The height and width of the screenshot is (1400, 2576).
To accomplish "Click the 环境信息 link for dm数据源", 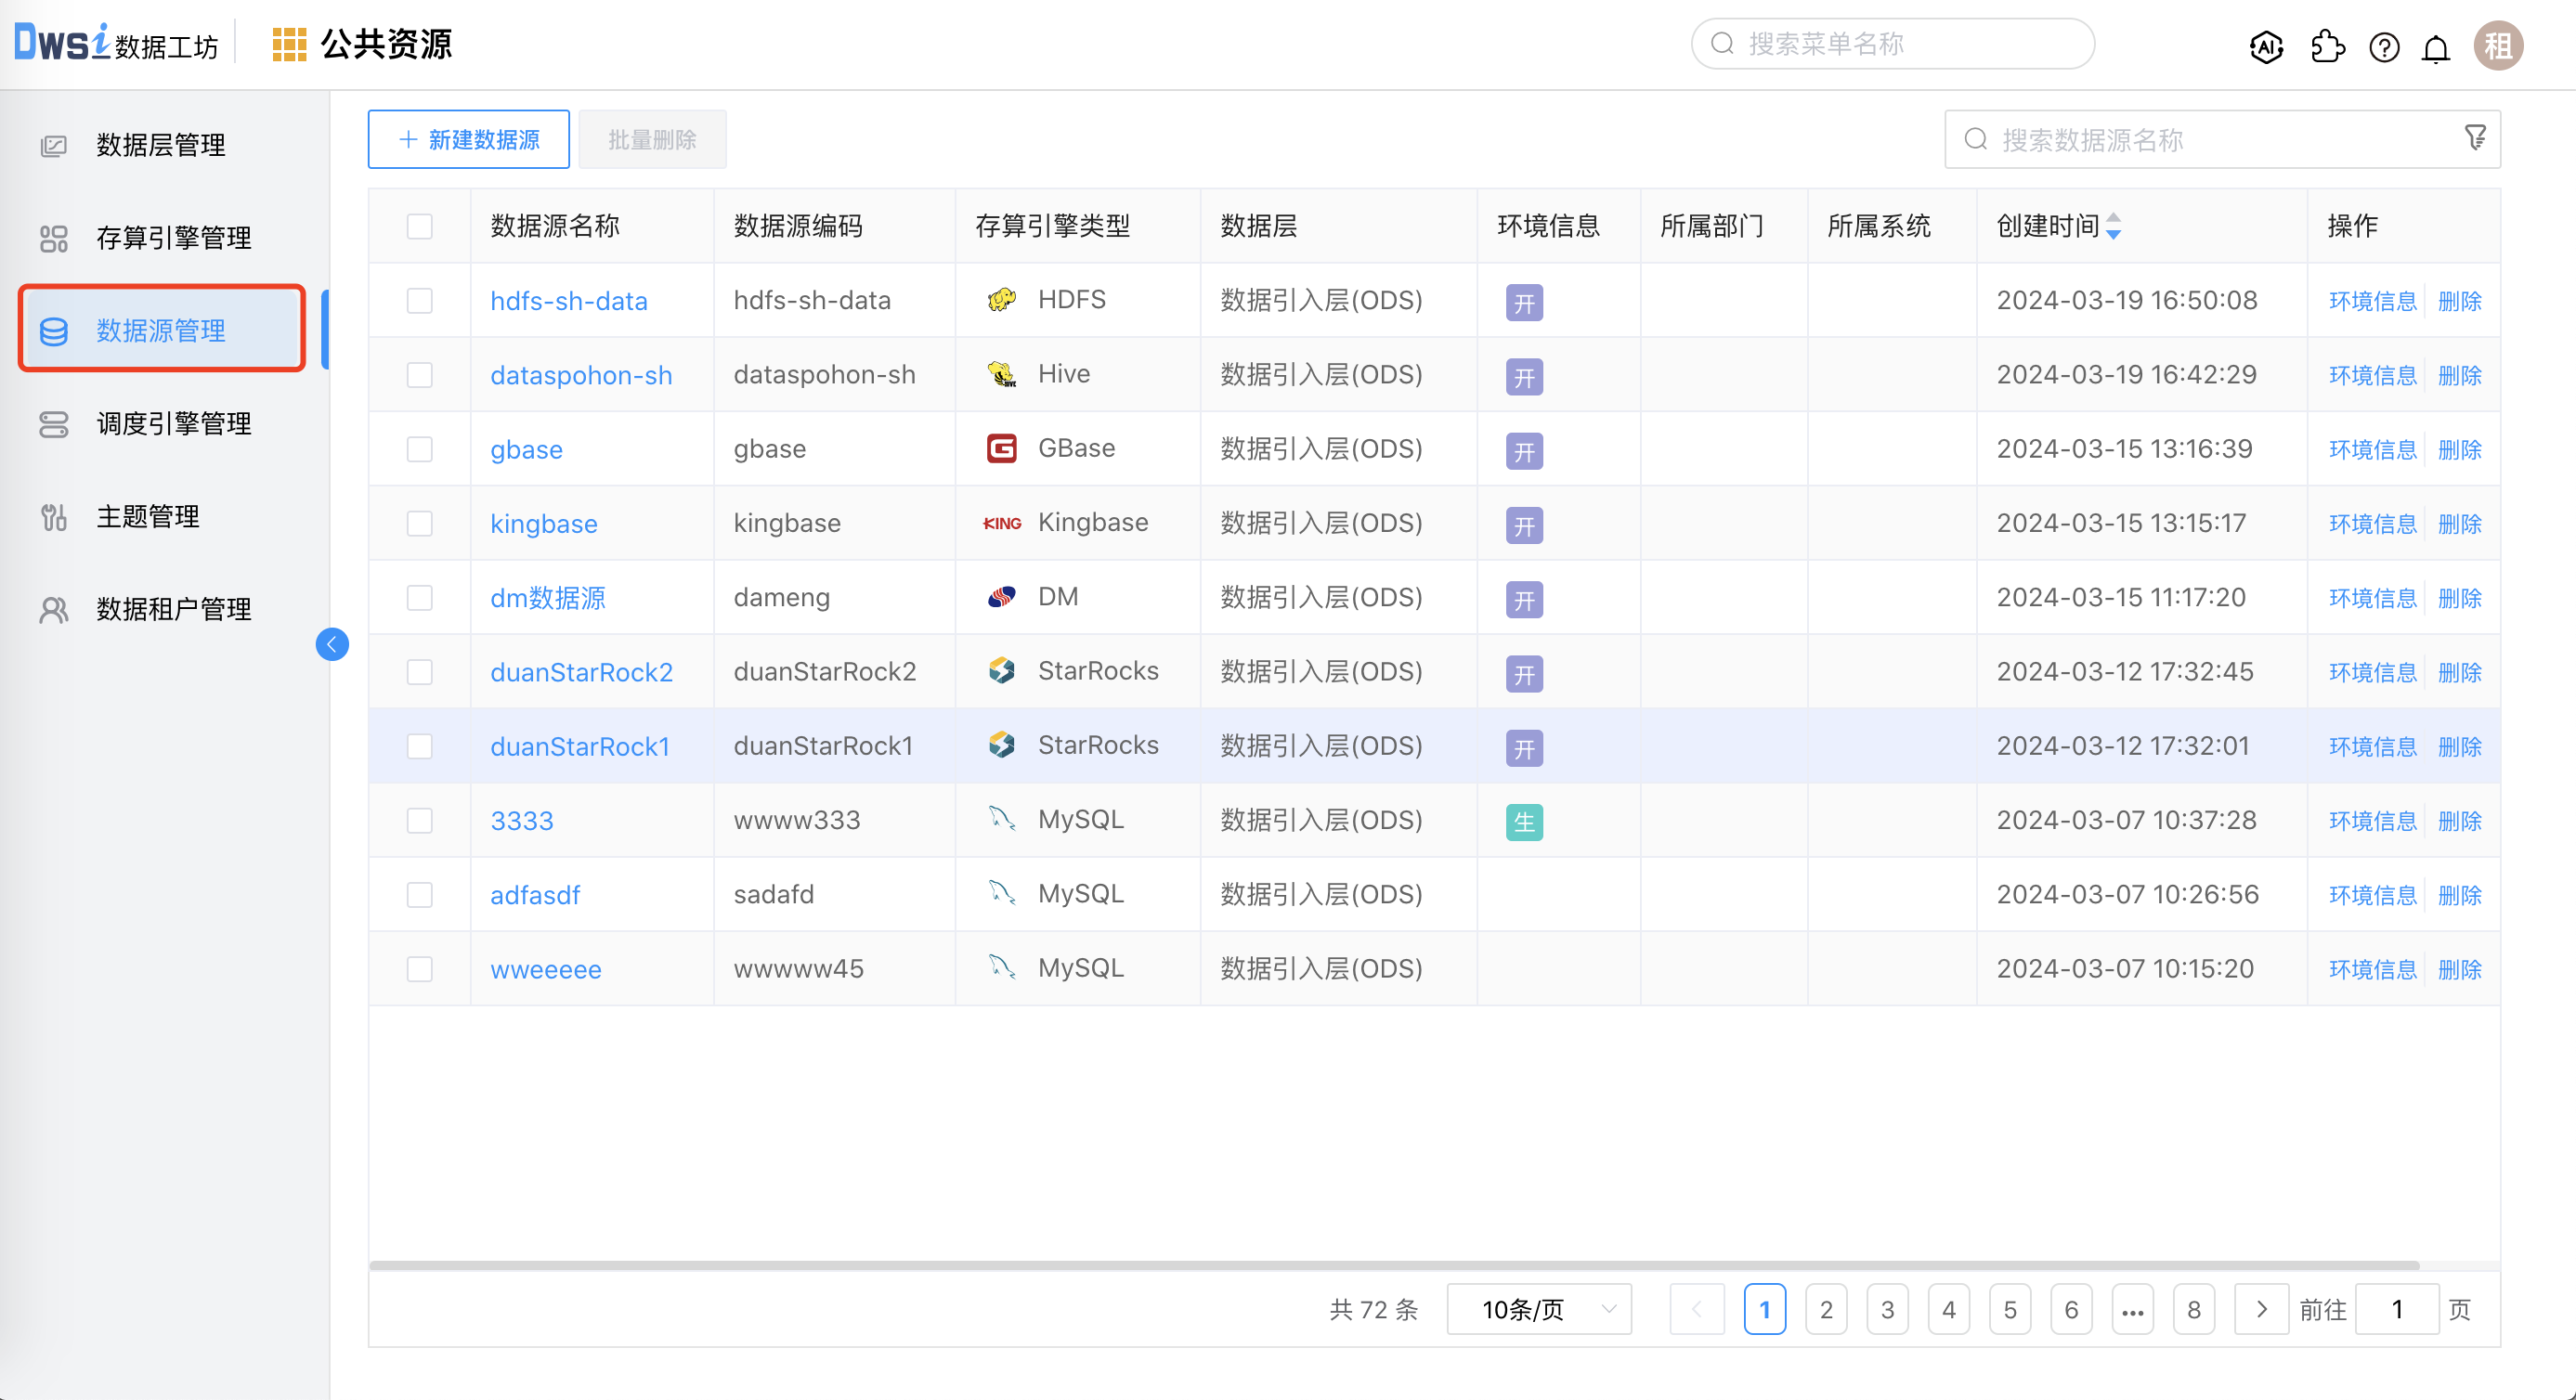I will [x=2371, y=597].
